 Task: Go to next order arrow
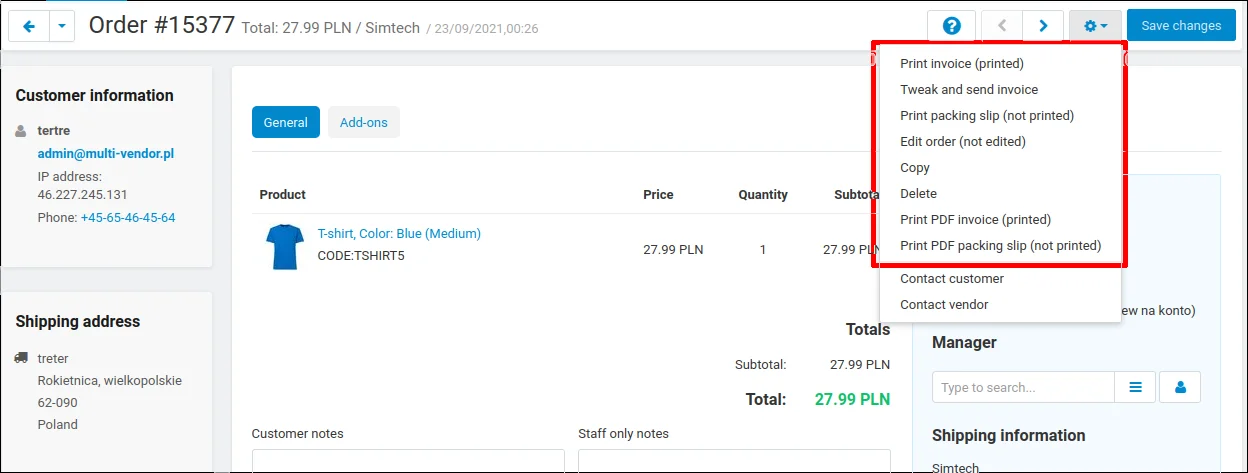(x=1043, y=26)
